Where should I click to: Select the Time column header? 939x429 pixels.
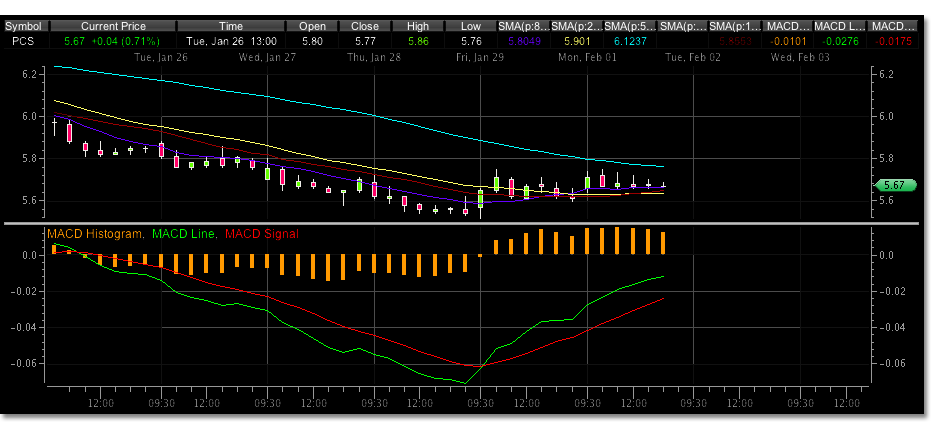(231, 24)
